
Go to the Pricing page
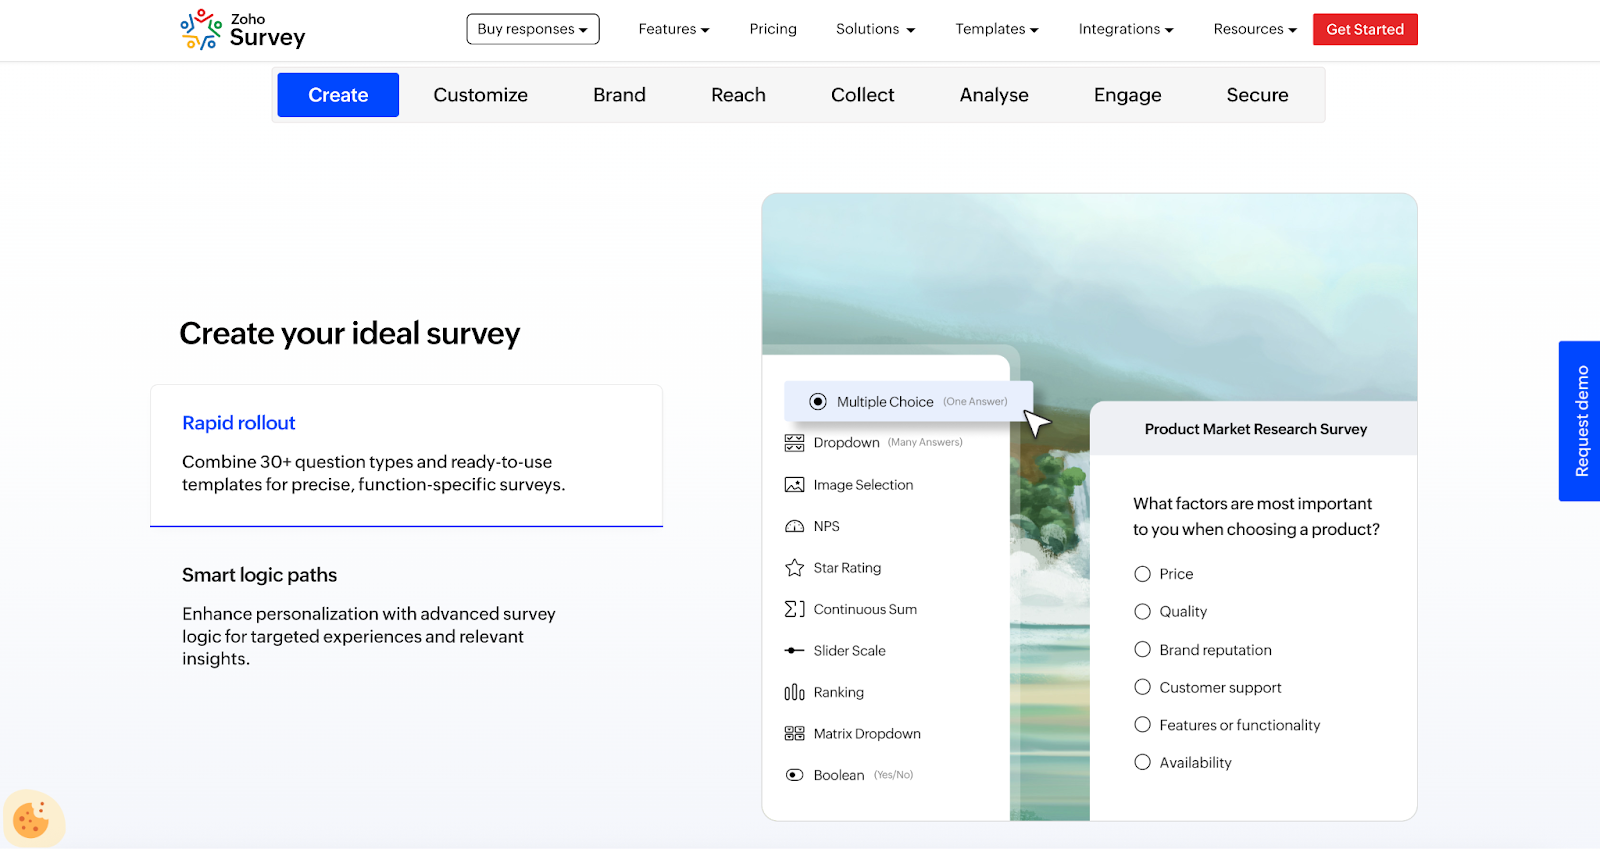(x=773, y=29)
